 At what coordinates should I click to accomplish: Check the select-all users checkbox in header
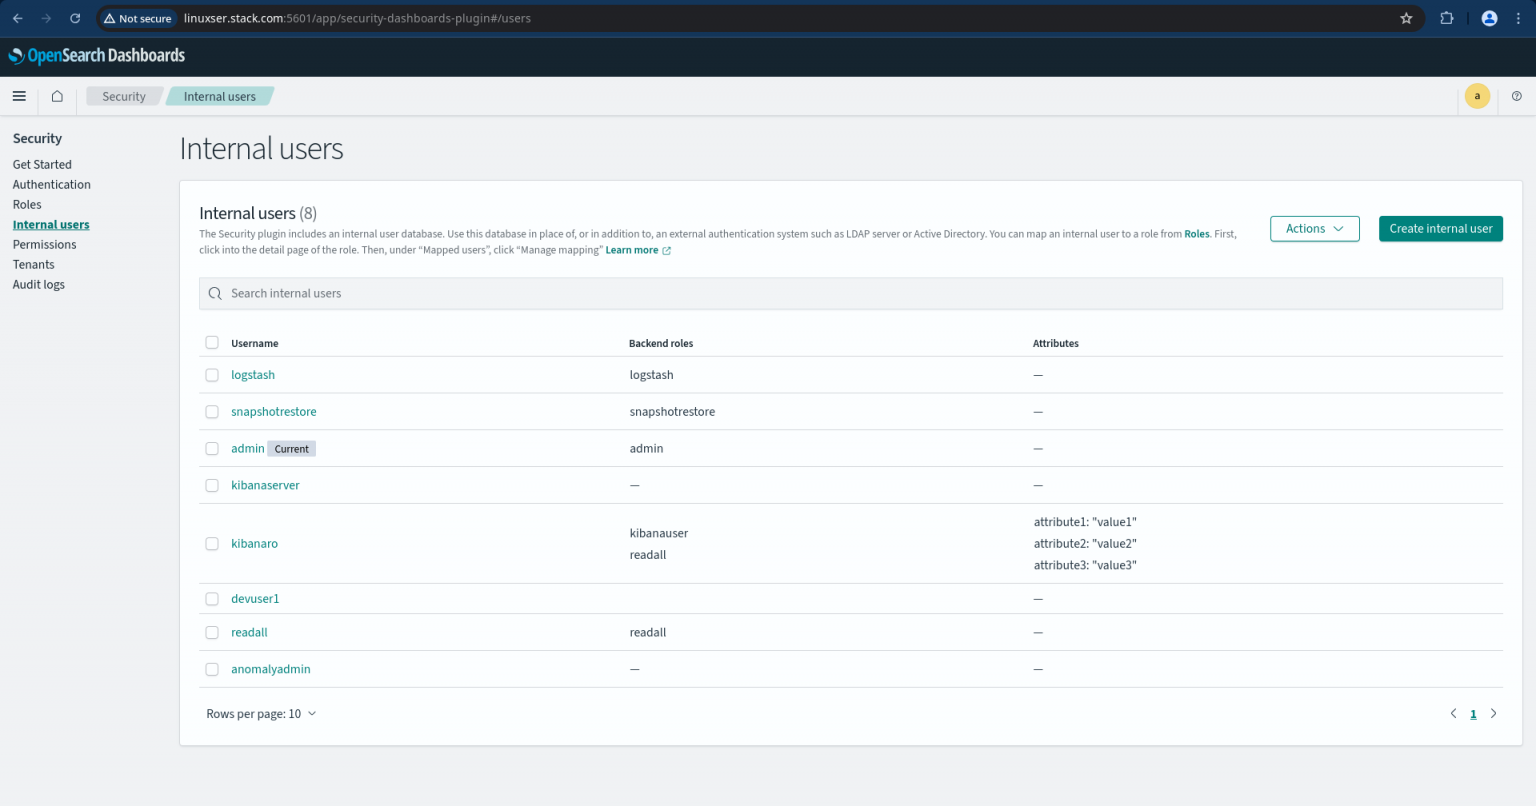tap(212, 342)
